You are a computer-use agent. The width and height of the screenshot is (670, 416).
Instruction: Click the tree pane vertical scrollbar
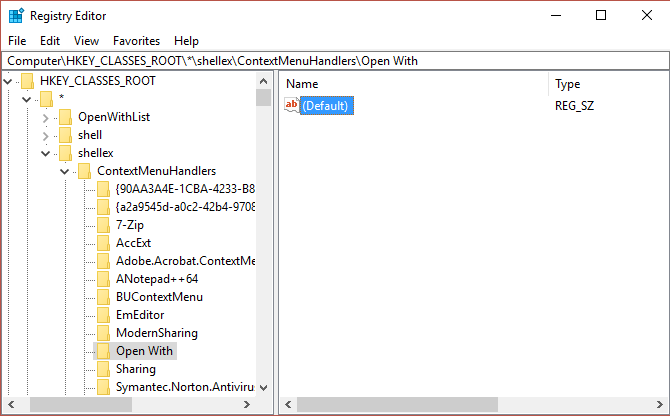coord(263,250)
